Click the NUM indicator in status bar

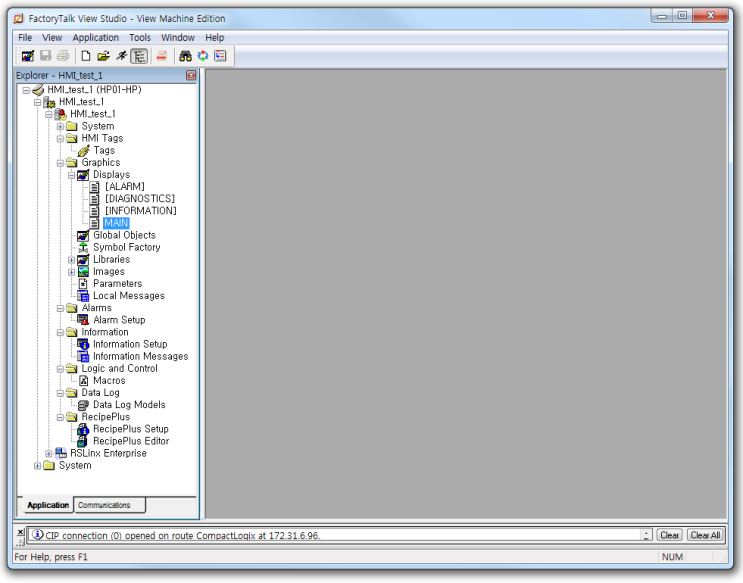coord(672,557)
